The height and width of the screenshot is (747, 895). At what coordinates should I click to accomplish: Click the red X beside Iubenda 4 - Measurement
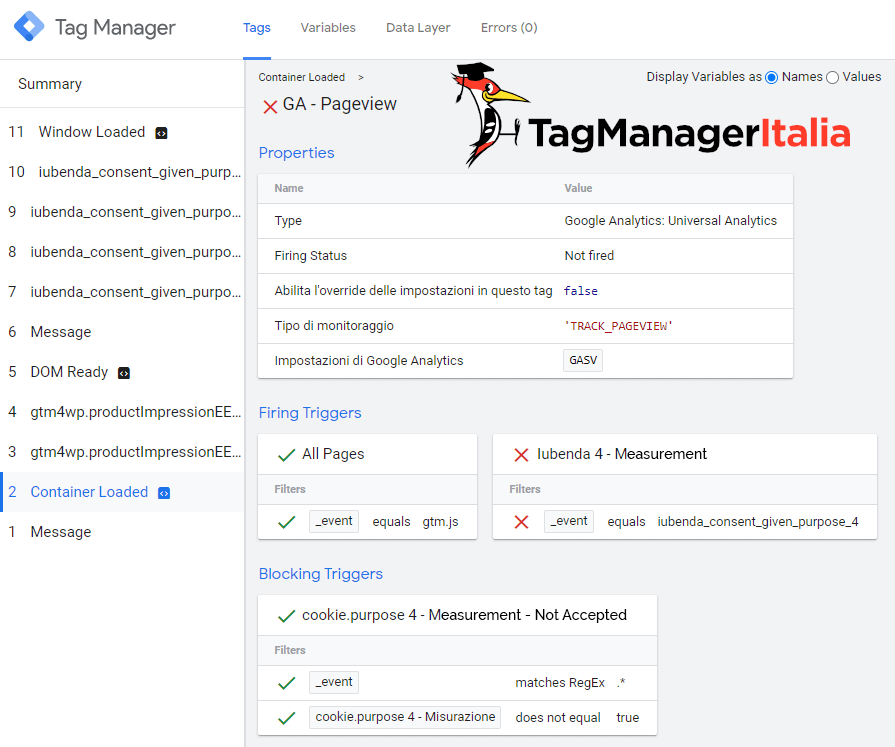click(x=521, y=455)
